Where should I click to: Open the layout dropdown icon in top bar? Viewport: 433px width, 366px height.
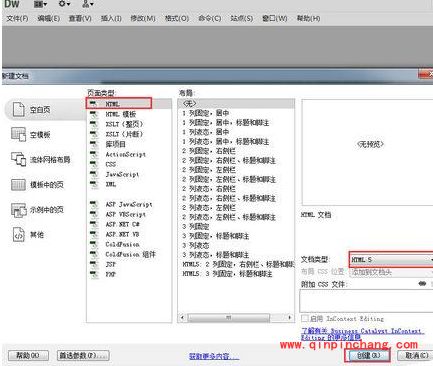click(x=40, y=4)
